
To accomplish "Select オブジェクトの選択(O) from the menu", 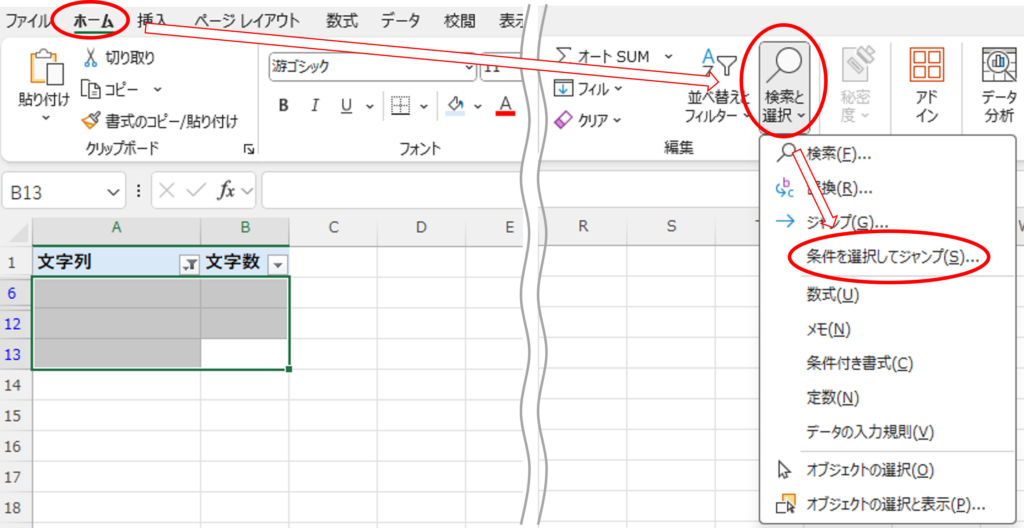I will click(x=870, y=469).
